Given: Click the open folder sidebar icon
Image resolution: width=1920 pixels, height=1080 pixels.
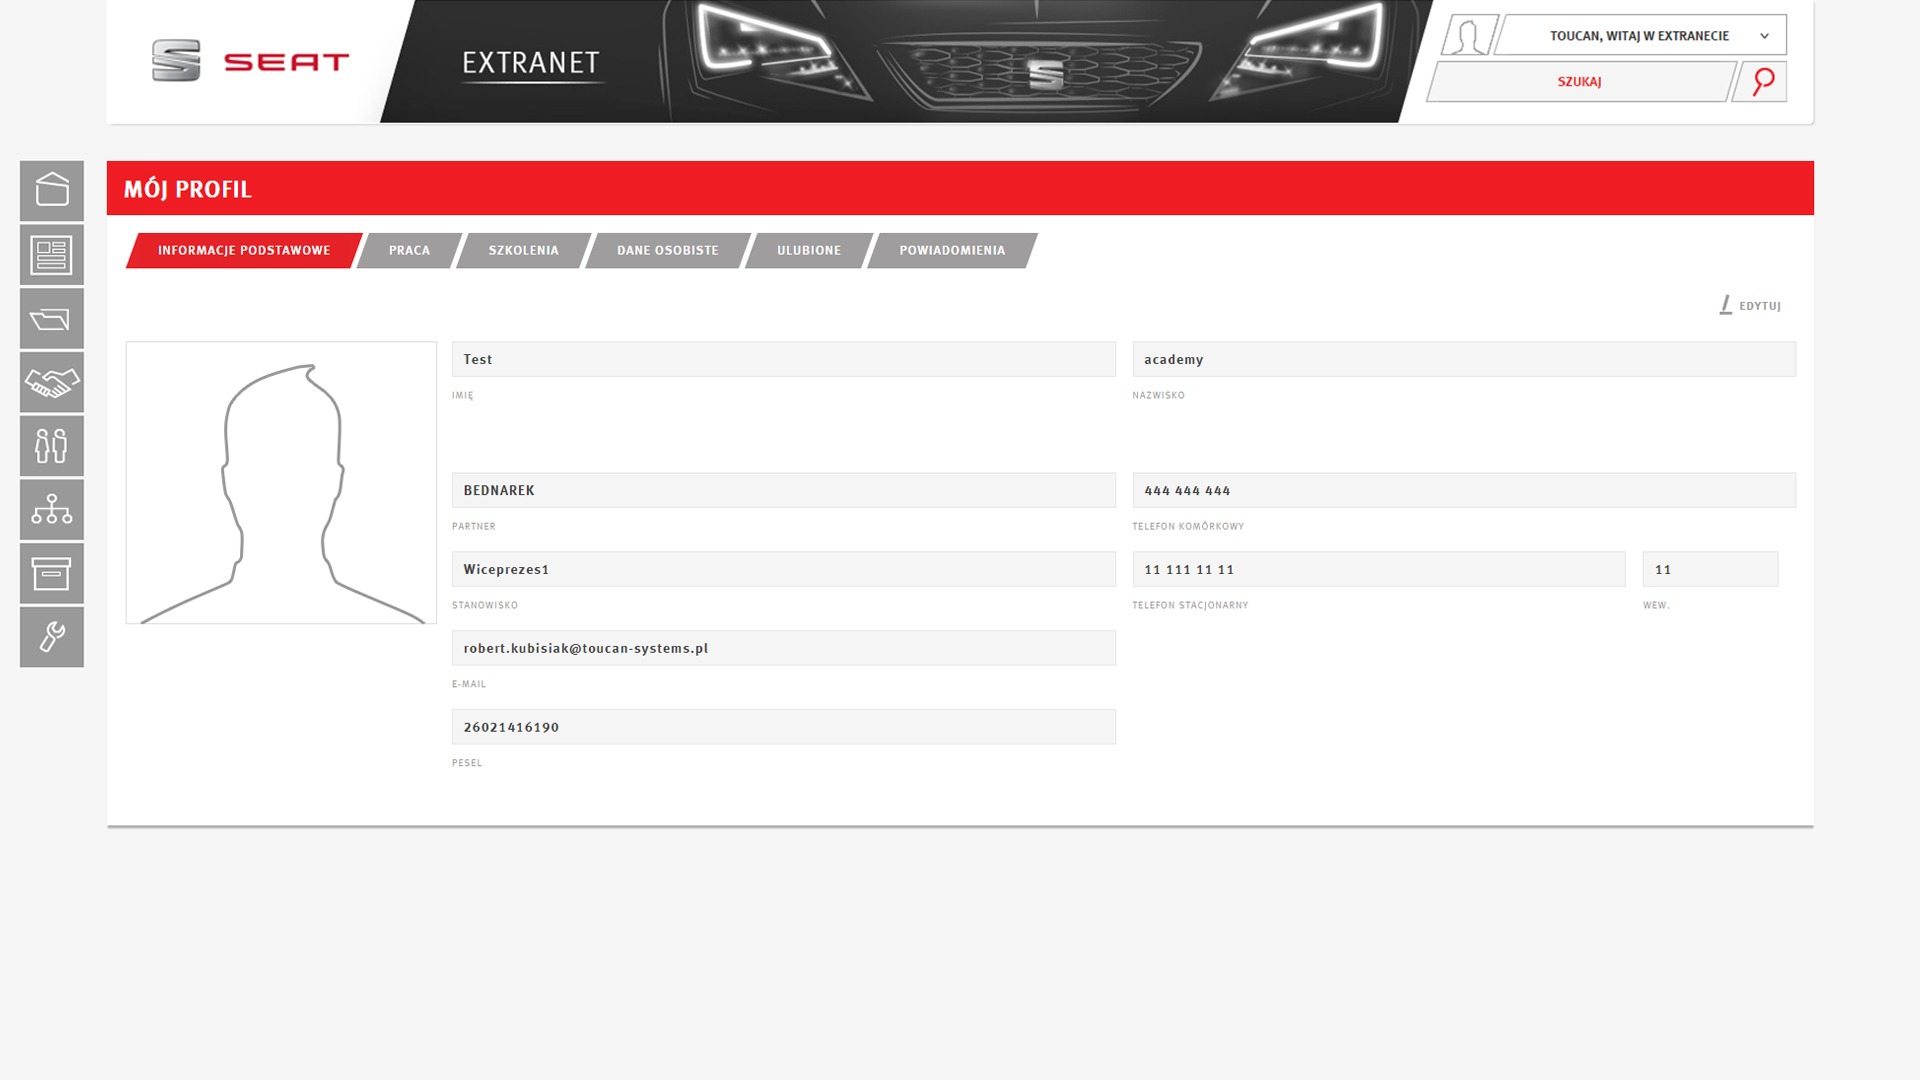Looking at the screenshot, I should coord(52,318).
